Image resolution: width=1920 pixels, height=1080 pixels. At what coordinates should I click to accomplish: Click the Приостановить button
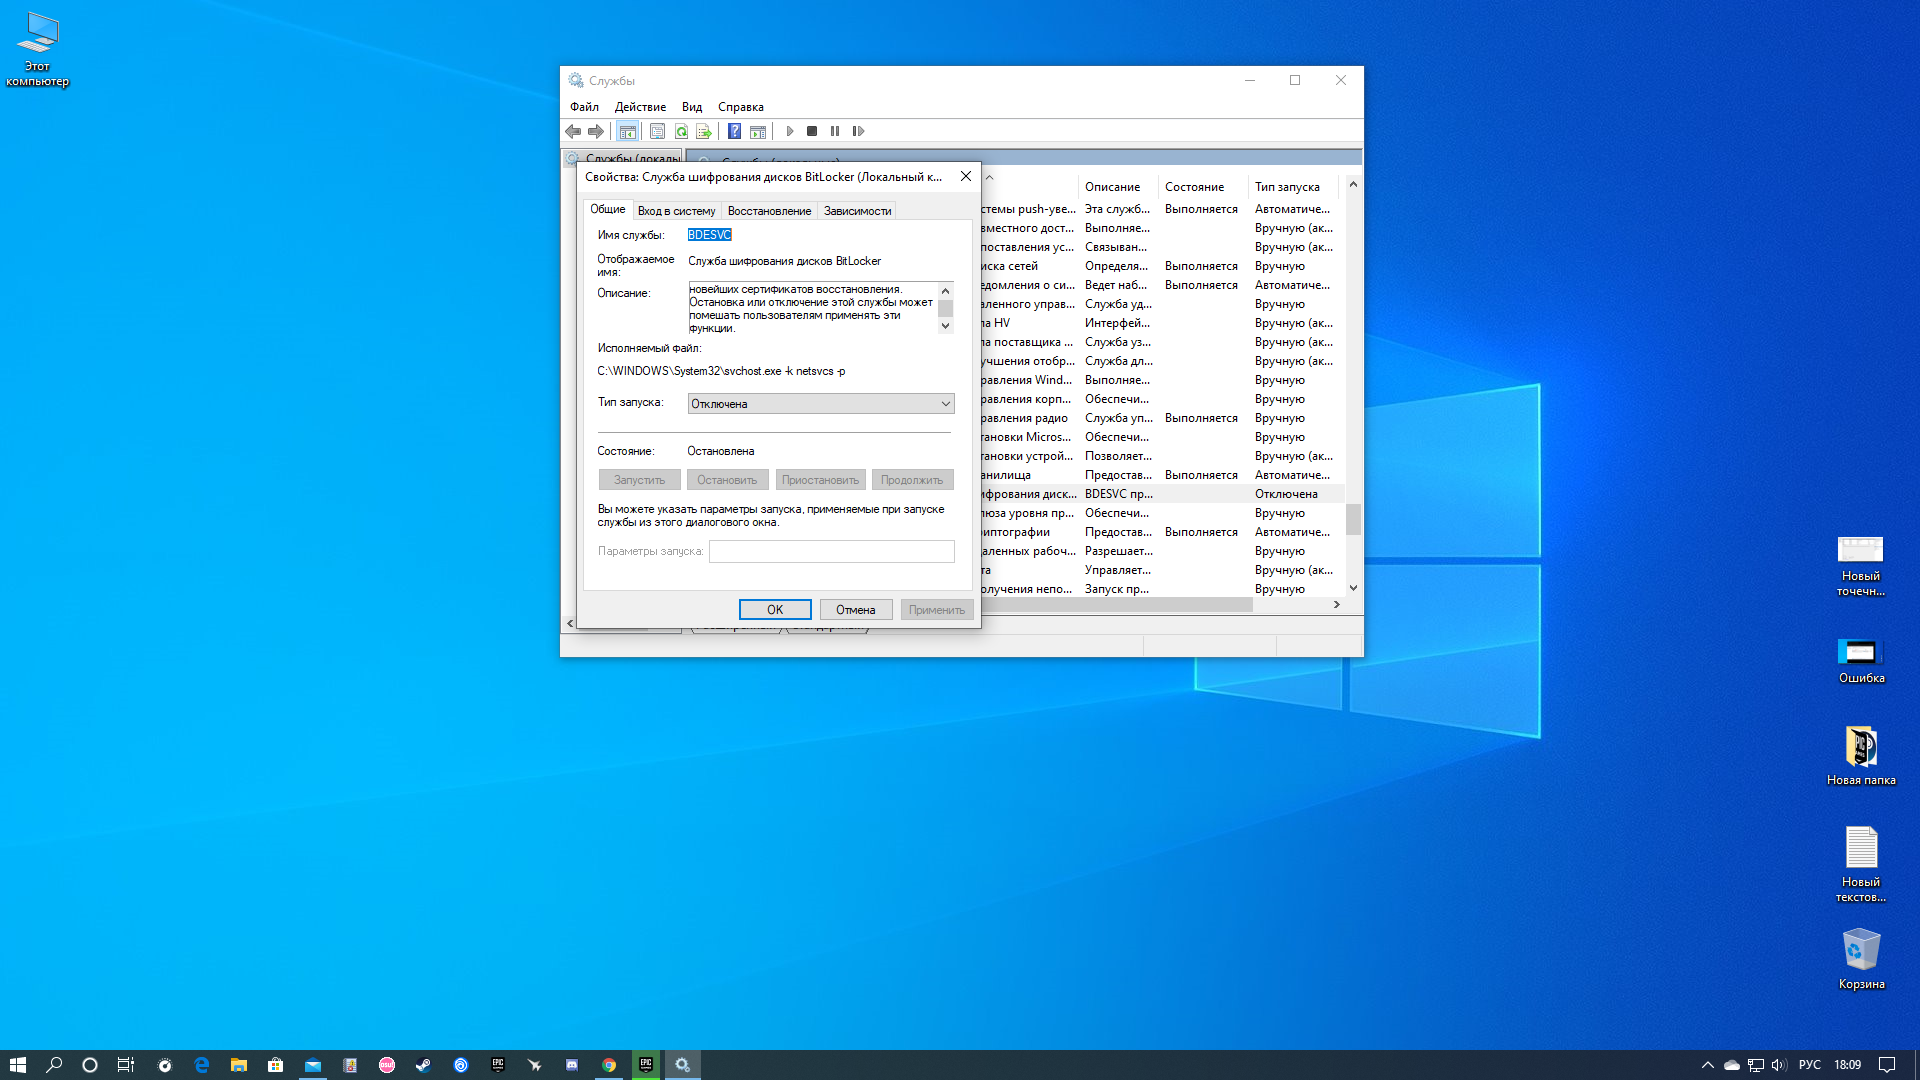(x=820, y=480)
